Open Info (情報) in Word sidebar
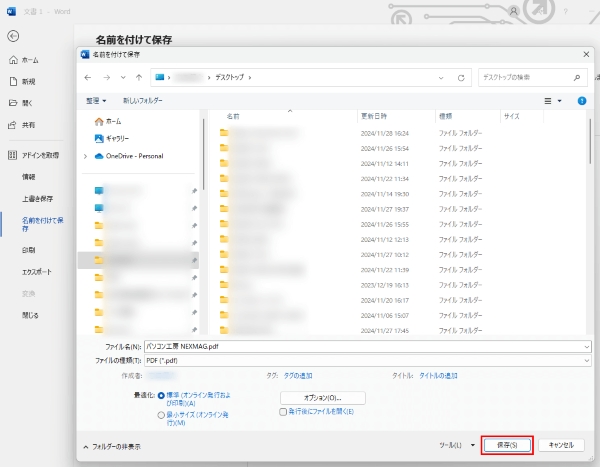Image resolution: width=600 pixels, height=467 pixels. point(28,177)
